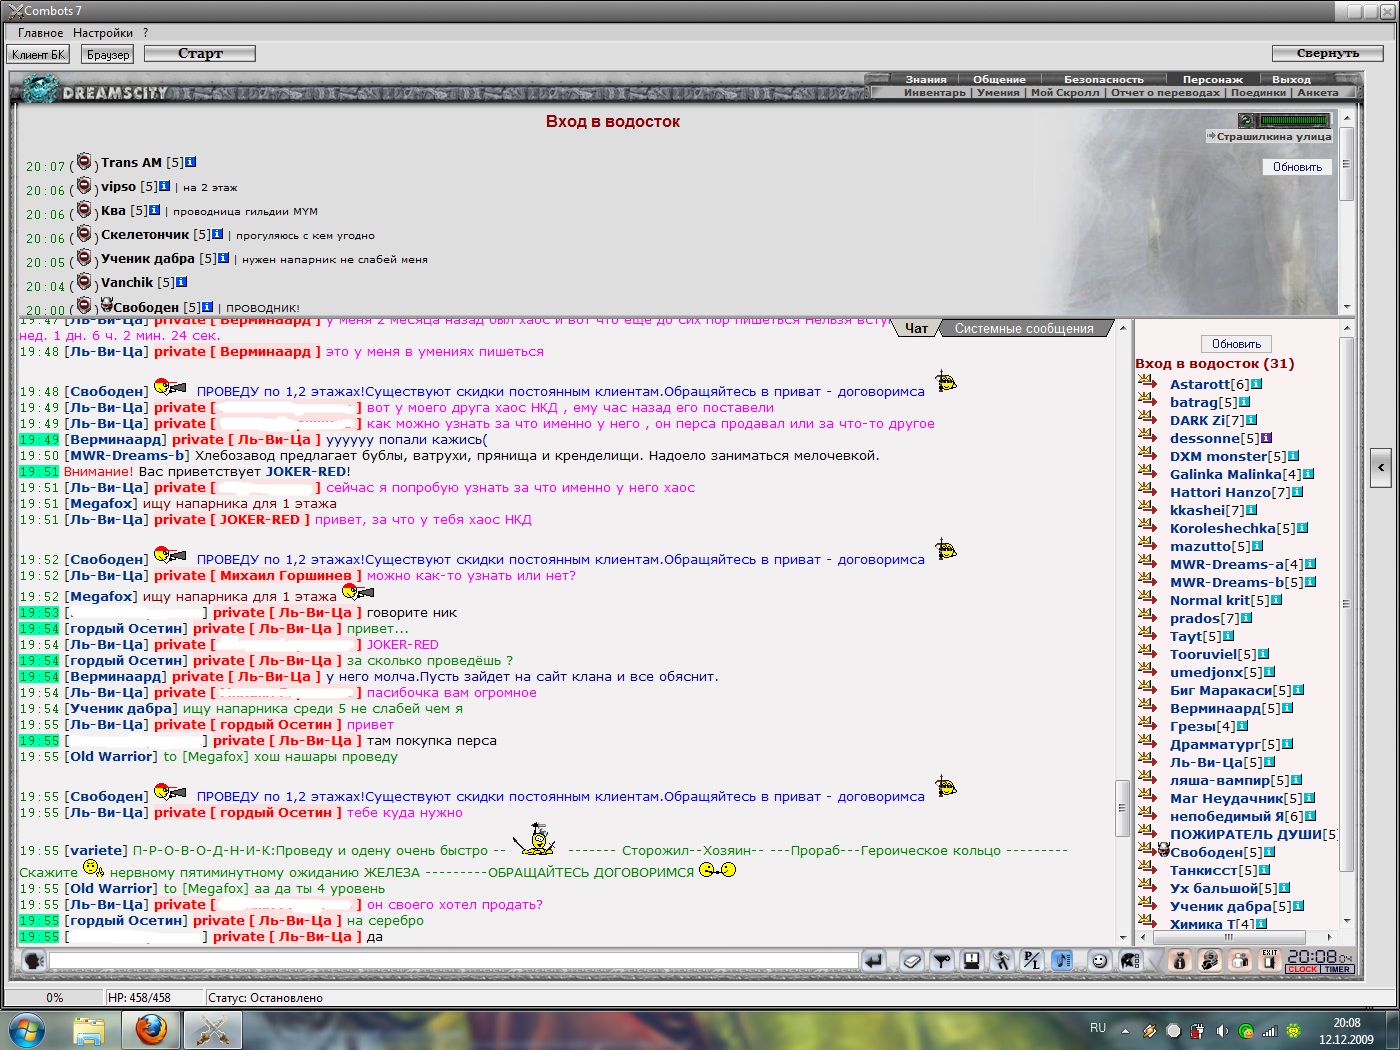Screen dimensions: 1400x1050
Task: Click the head icon left of chat input
Action: point(33,961)
